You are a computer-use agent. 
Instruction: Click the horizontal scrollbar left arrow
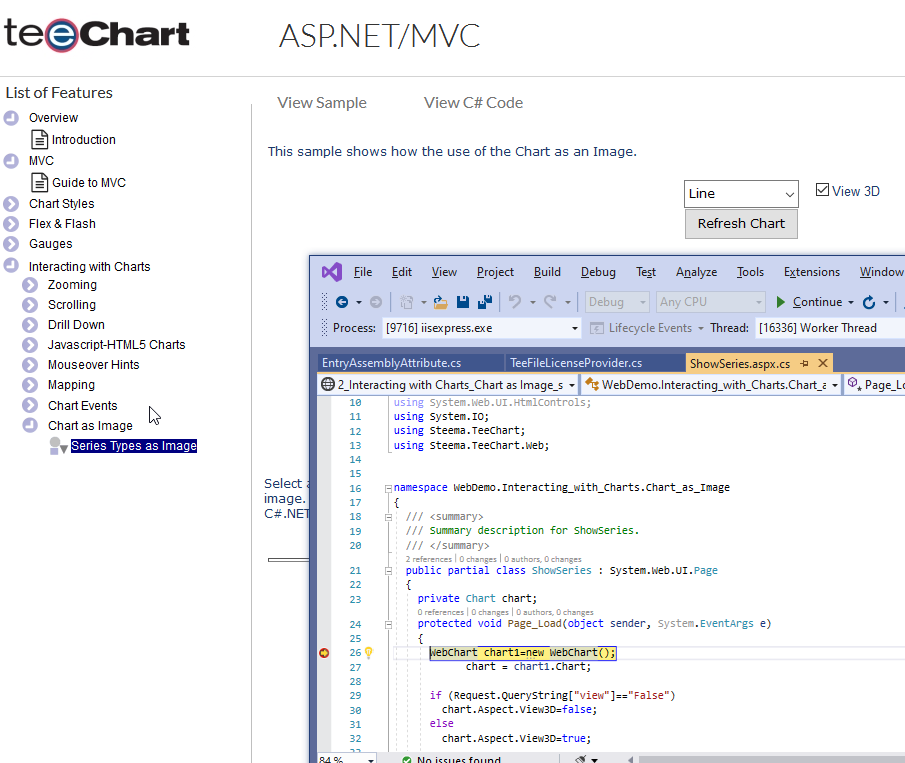point(630,760)
